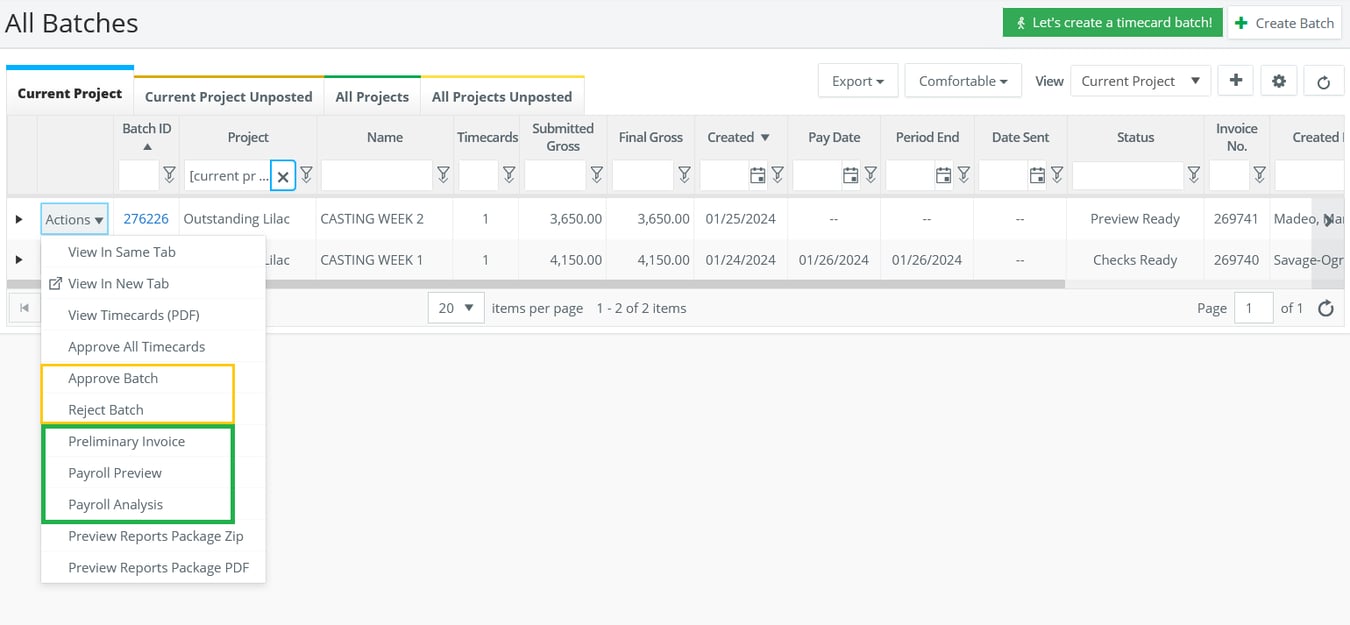Open the items per page dropdown
1350x625 pixels.
coord(456,308)
